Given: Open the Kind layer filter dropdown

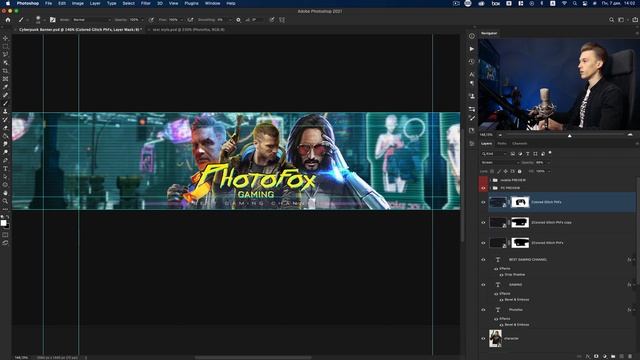Looking at the screenshot, I should tap(494, 154).
